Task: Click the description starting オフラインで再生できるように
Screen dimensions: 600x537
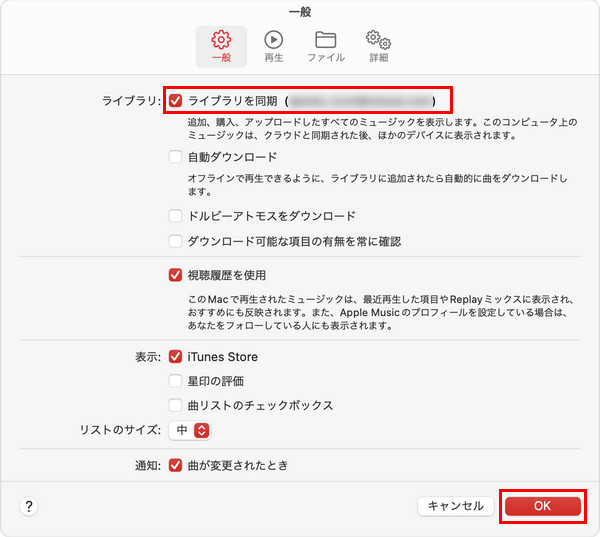Action: 377,185
